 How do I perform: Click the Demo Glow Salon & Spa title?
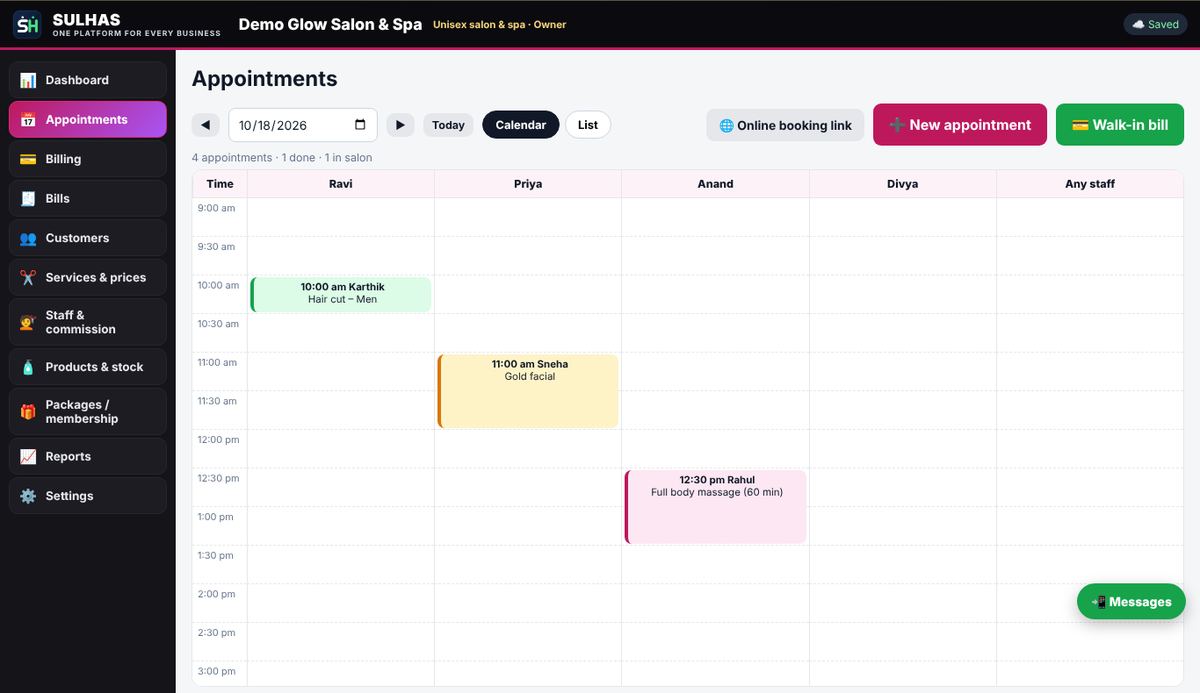[x=330, y=24]
